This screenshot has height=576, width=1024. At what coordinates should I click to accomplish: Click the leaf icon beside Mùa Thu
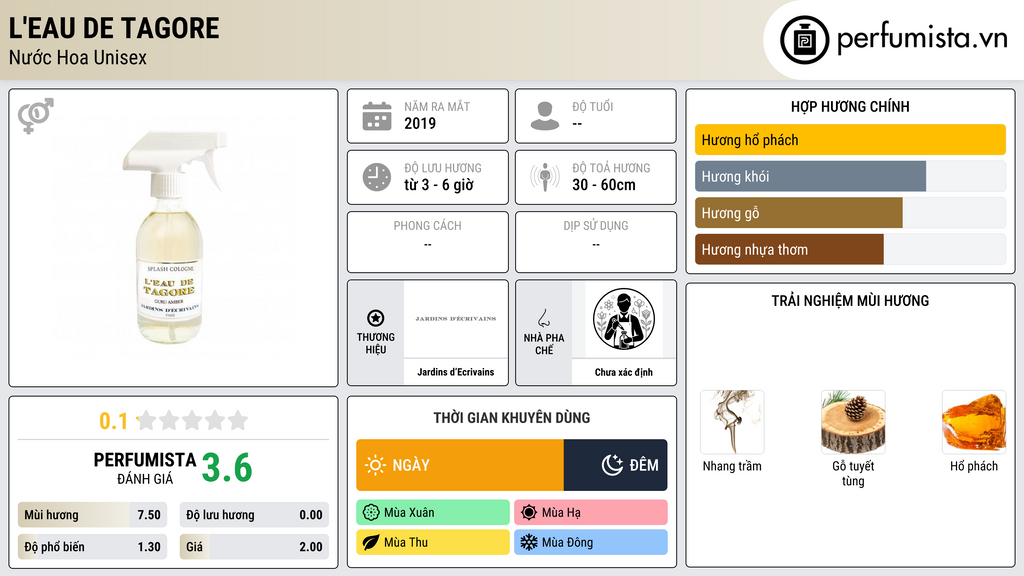point(371,542)
